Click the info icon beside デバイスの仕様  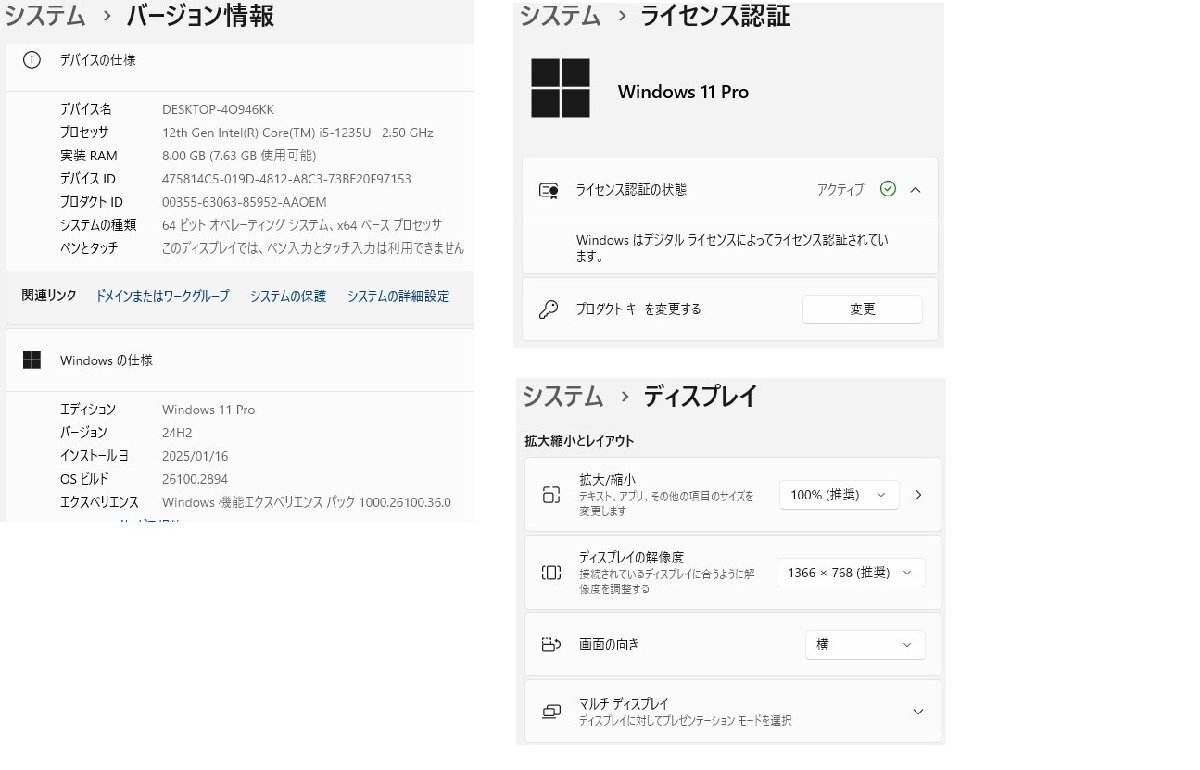32,60
